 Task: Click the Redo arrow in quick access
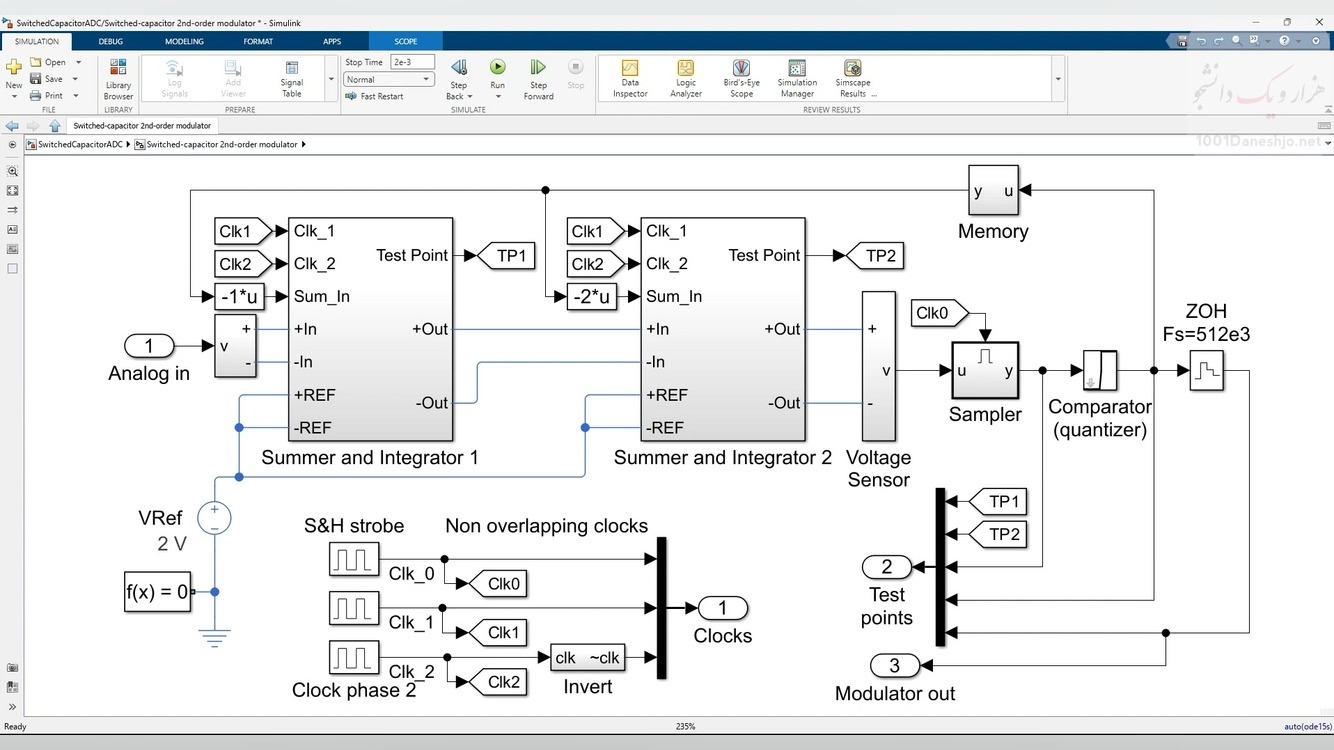click(x=1219, y=41)
